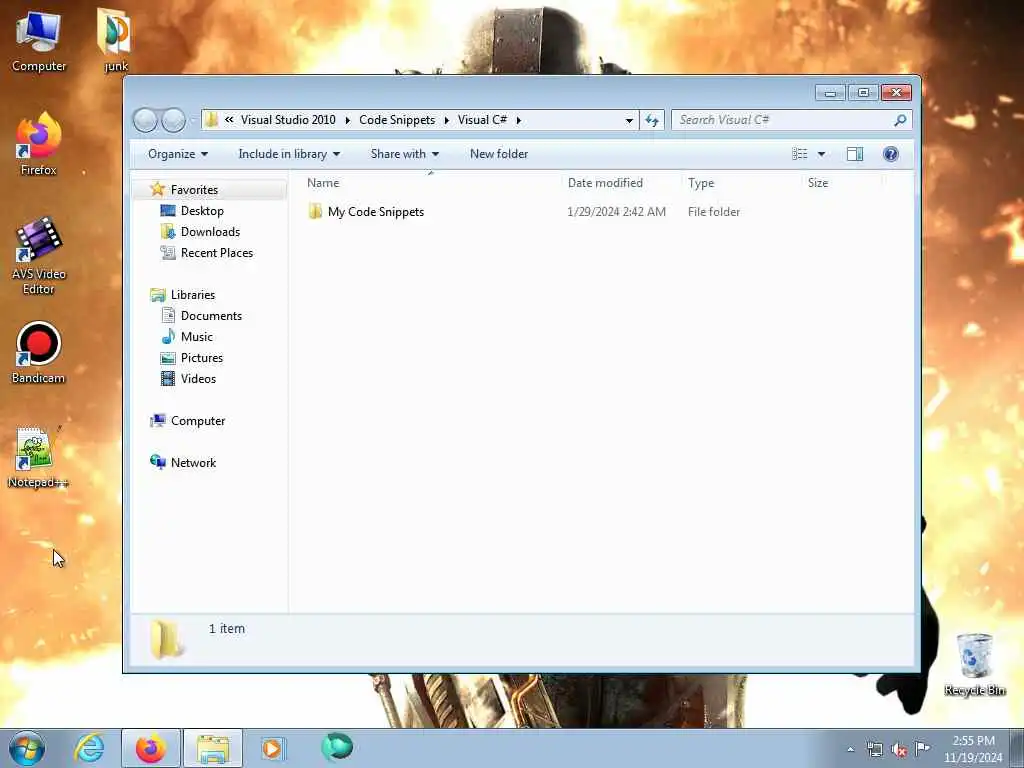1024x768 pixels.
Task: Expand arrow after Visual C# breadcrumb
Action: 519,120
